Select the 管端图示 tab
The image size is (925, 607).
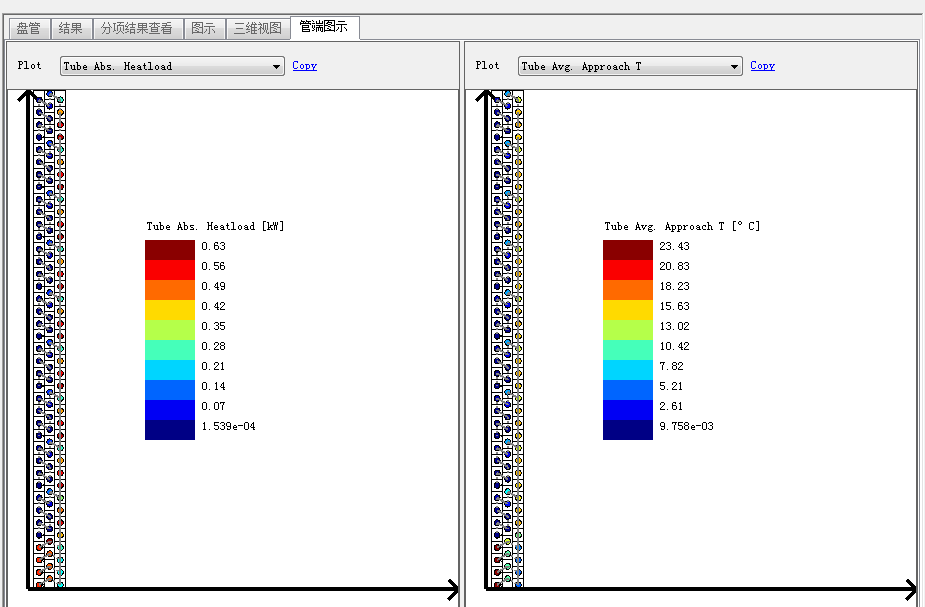coord(324,27)
